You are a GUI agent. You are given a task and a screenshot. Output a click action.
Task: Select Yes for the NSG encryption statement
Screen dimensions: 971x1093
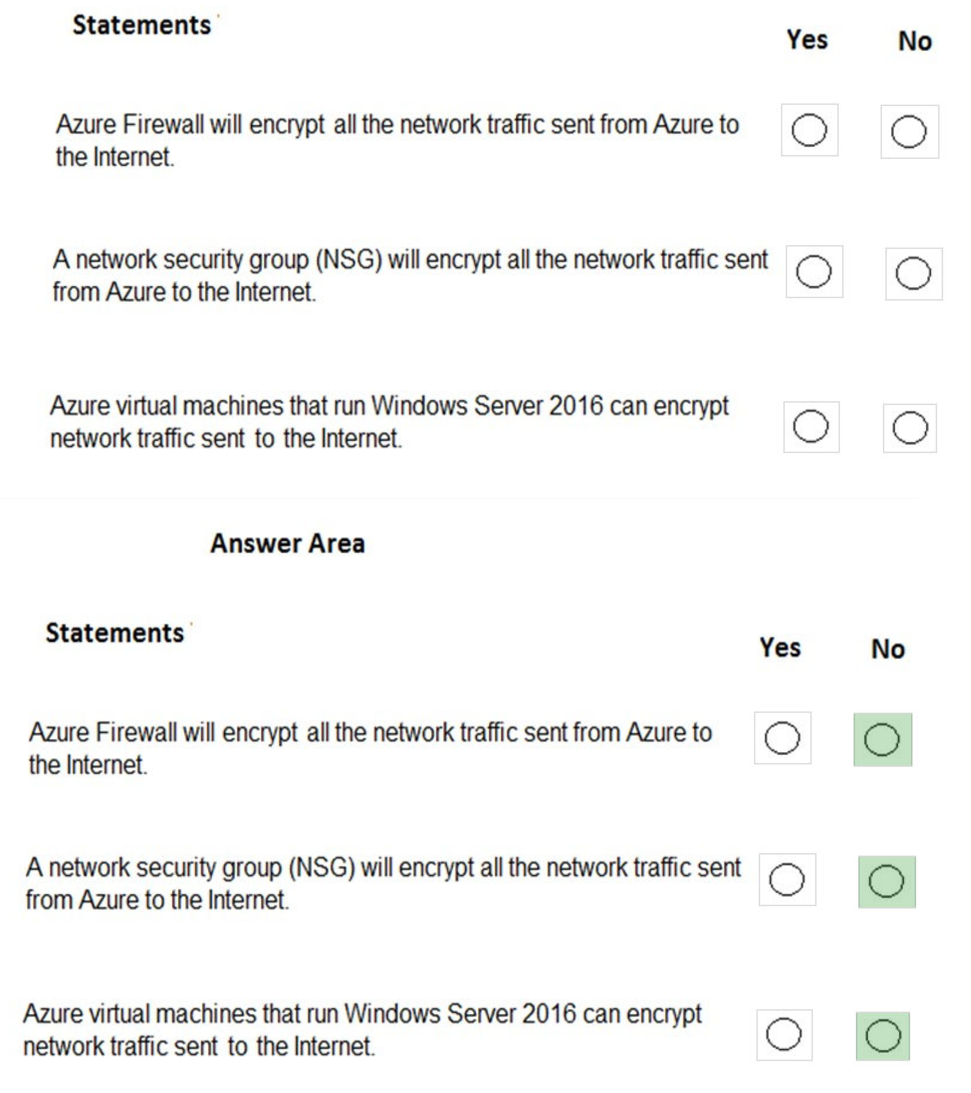[812, 272]
